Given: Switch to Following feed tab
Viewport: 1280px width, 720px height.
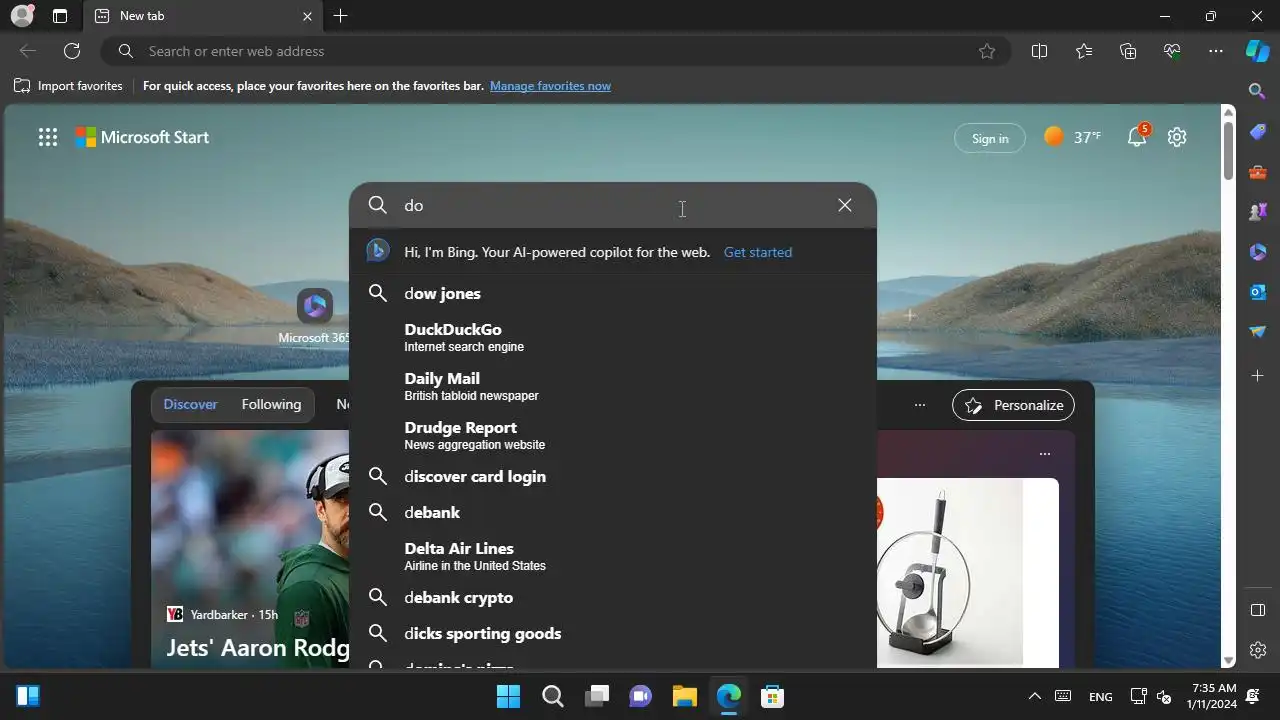Looking at the screenshot, I should [271, 404].
